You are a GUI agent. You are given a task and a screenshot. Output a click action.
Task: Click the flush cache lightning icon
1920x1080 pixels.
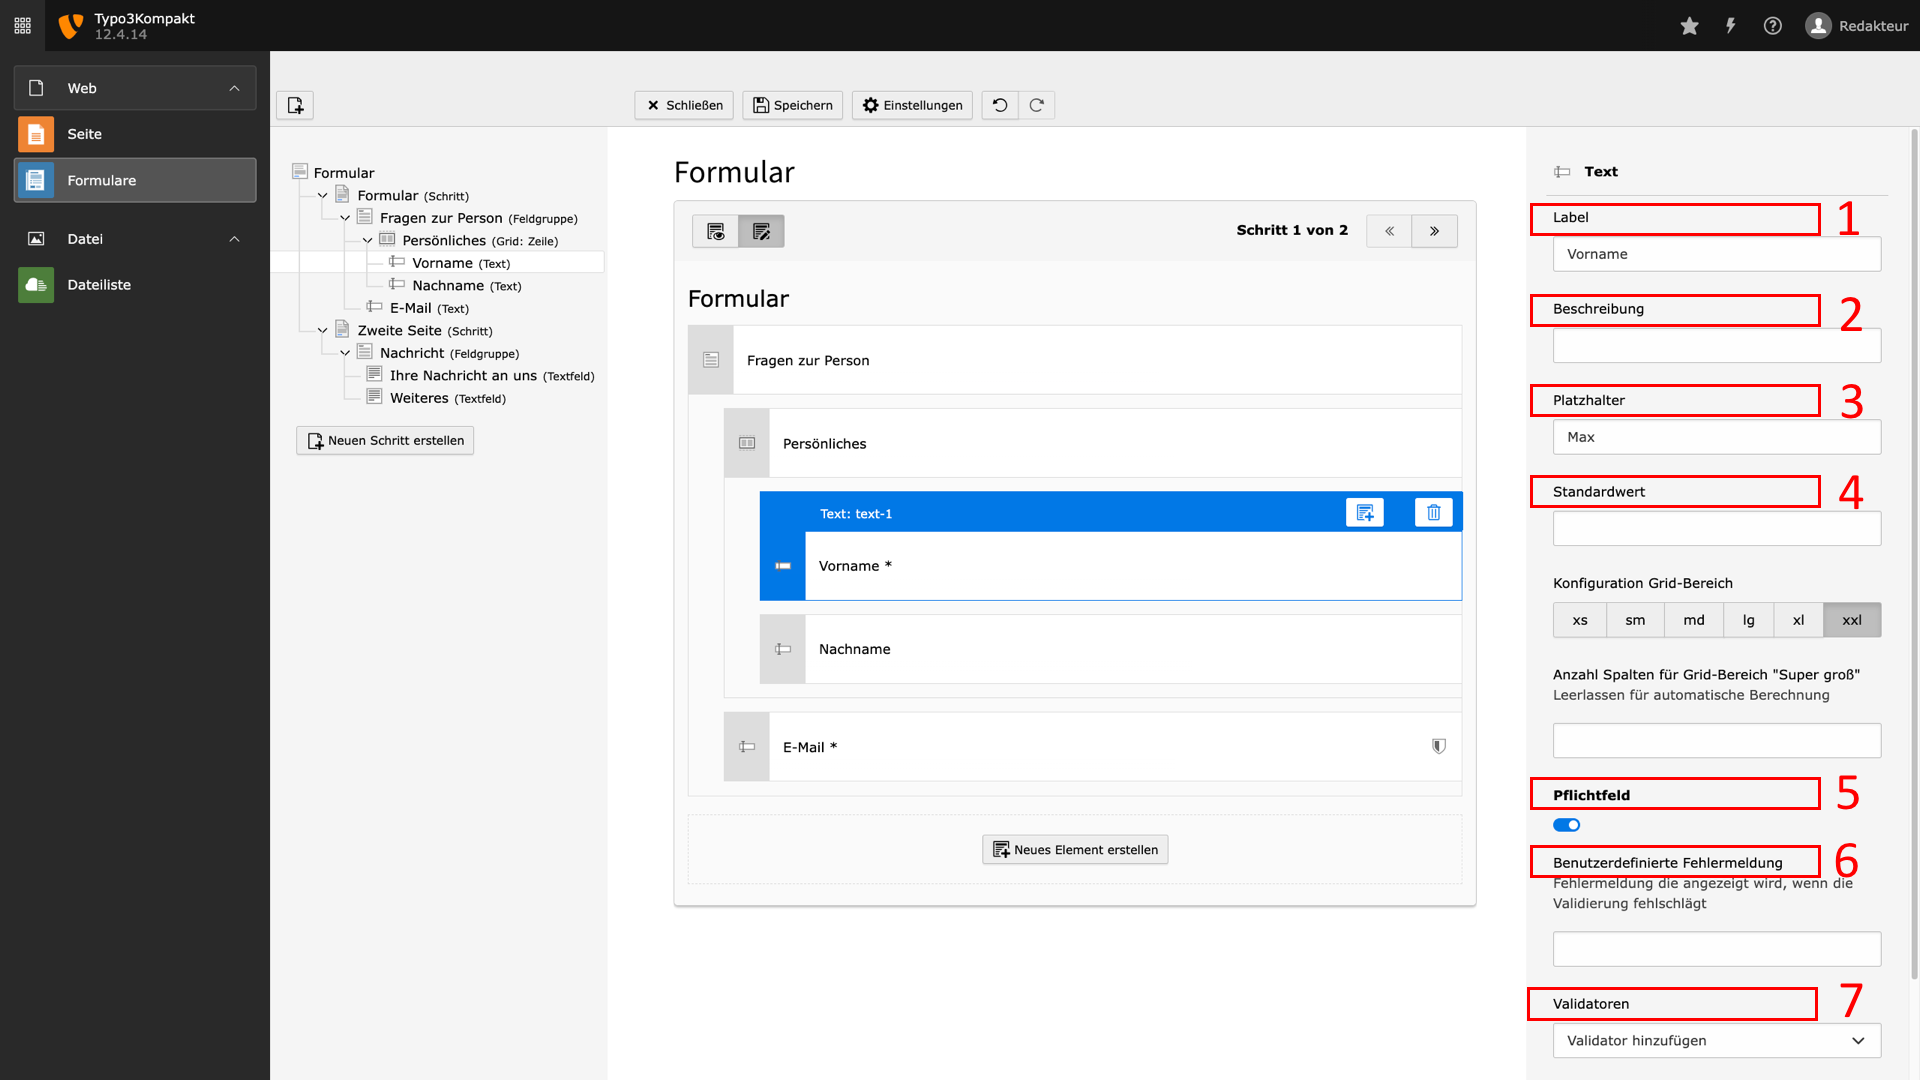click(1730, 26)
